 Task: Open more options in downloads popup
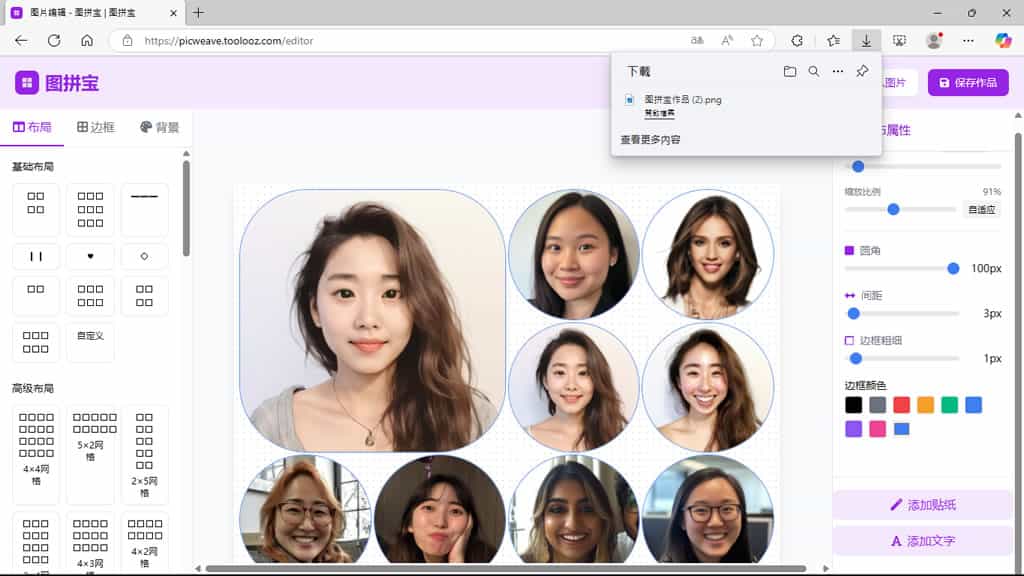tap(838, 71)
